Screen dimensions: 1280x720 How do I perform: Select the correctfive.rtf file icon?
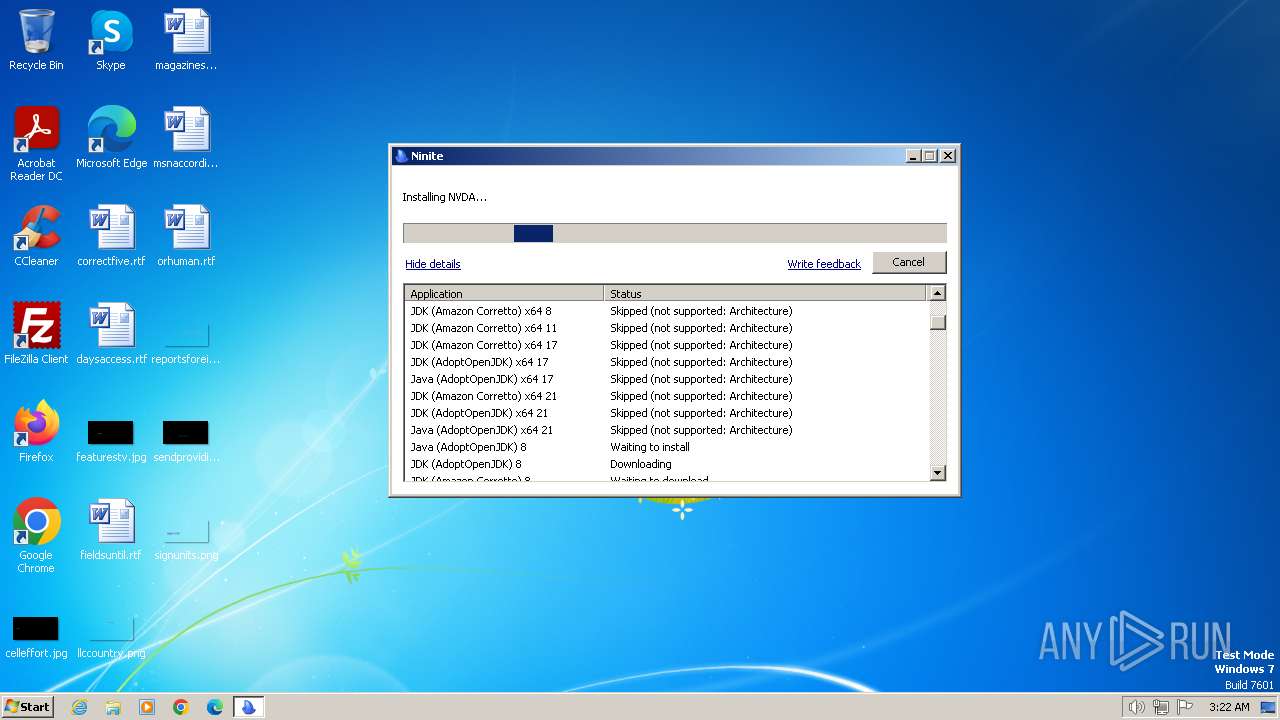[111, 236]
